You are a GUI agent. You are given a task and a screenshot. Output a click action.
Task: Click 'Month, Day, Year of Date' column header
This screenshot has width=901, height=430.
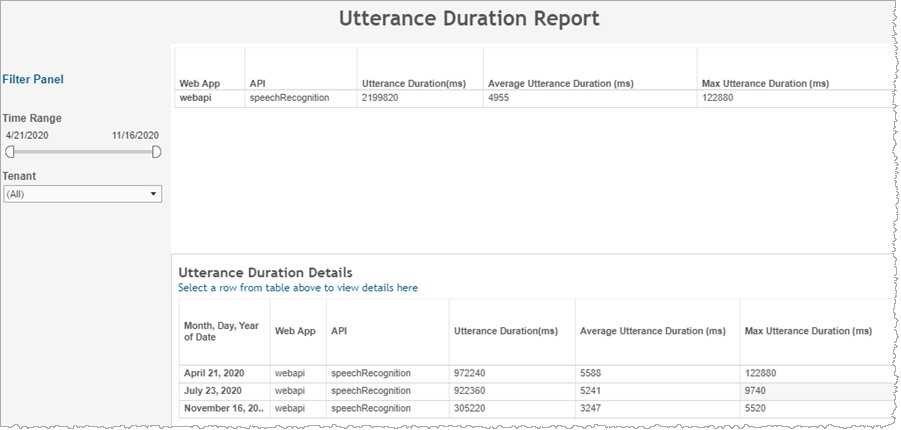pyautogui.click(x=220, y=330)
